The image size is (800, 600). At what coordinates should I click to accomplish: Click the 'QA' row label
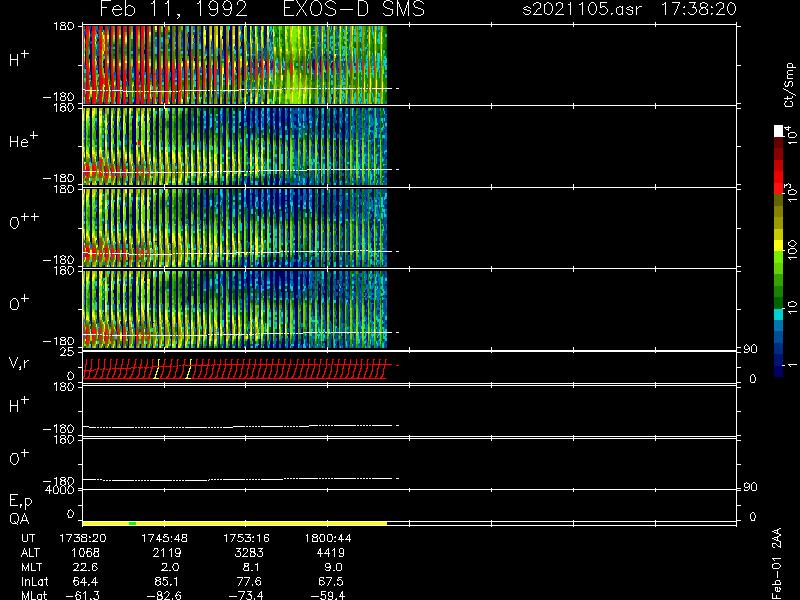click(19, 519)
